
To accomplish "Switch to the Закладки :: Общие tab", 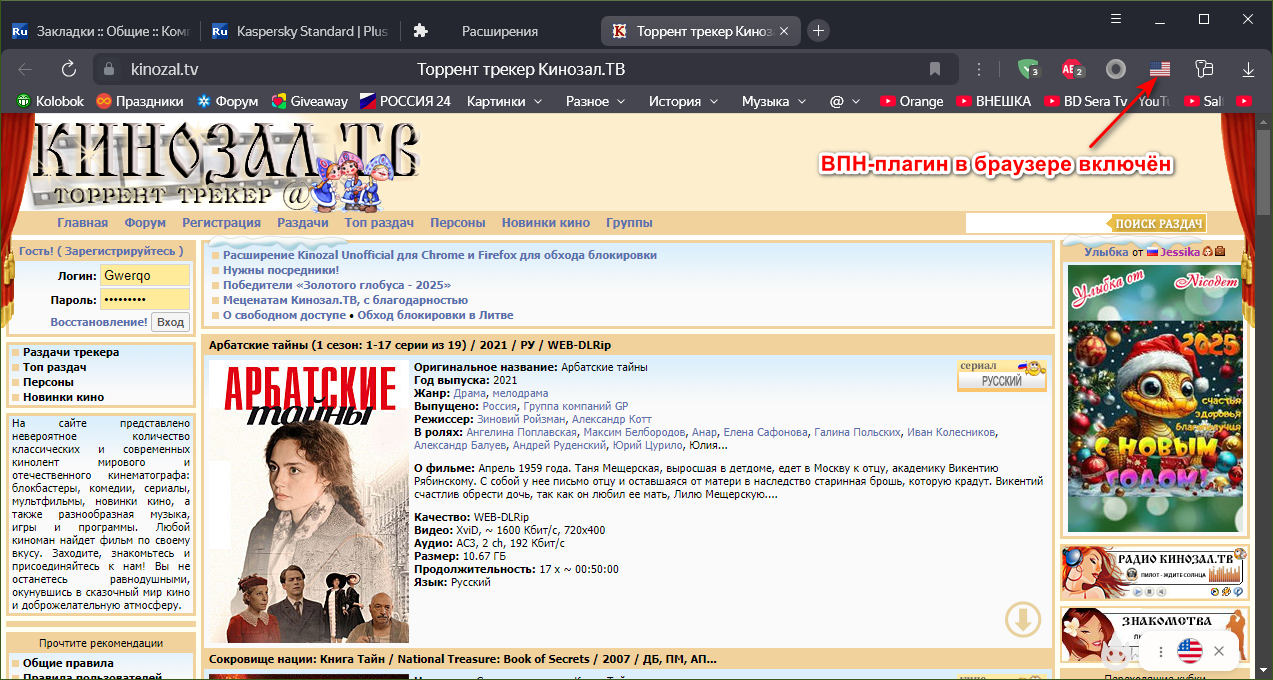I will click(x=100, y=31).
